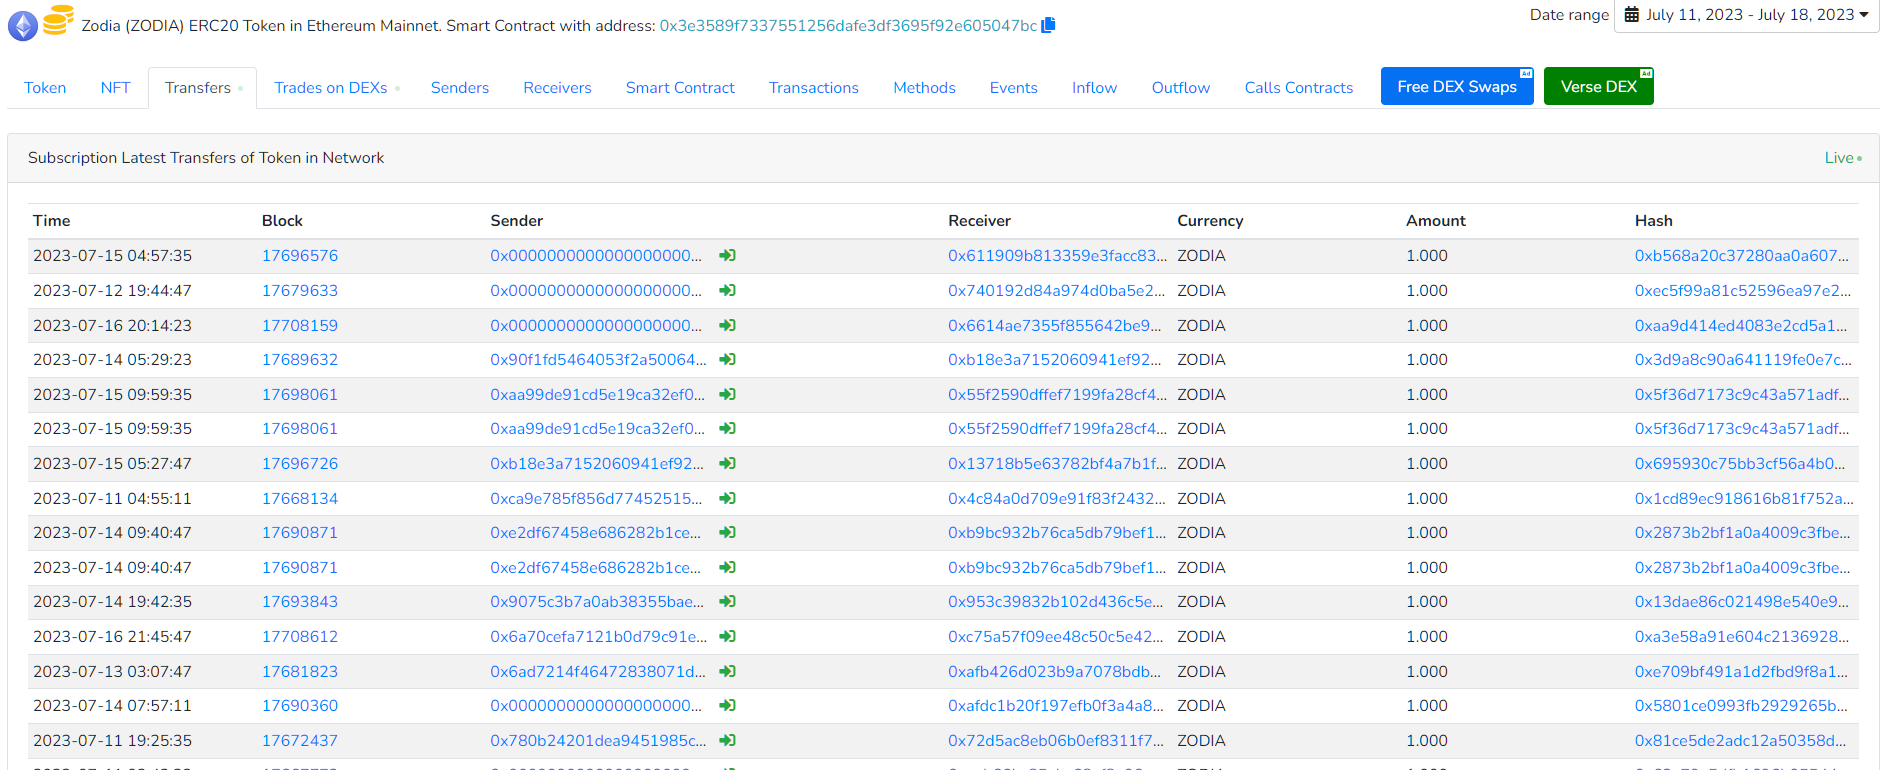Open sender address 0x90f1fd5464053f2a50064...

[598, 360]
